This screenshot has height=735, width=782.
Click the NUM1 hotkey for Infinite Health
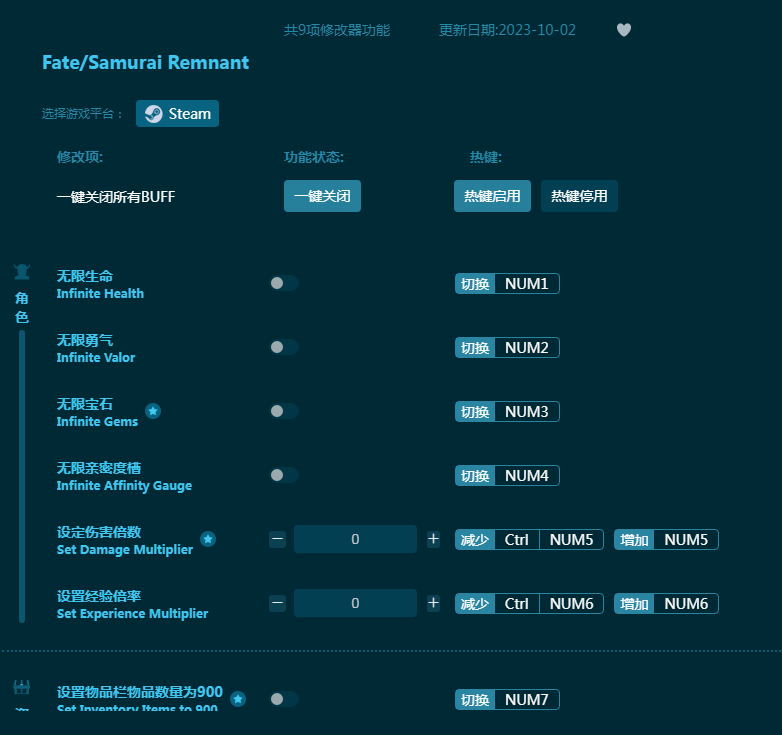click(x=527, y=284)
